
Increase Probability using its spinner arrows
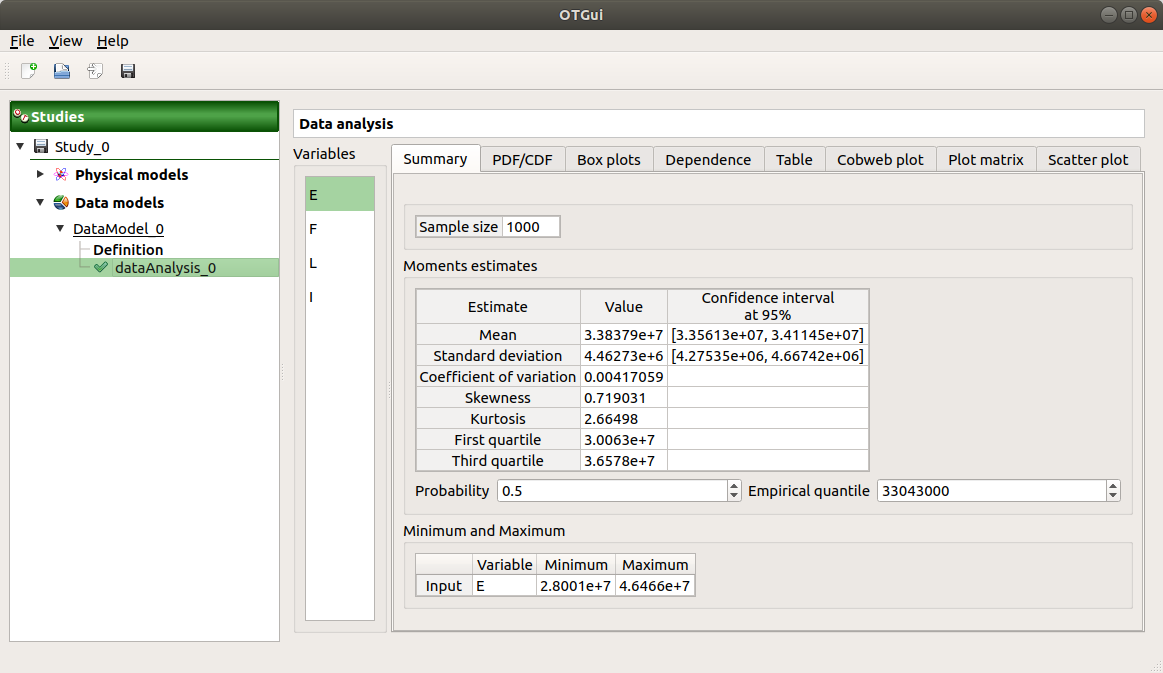pos(733,486)
